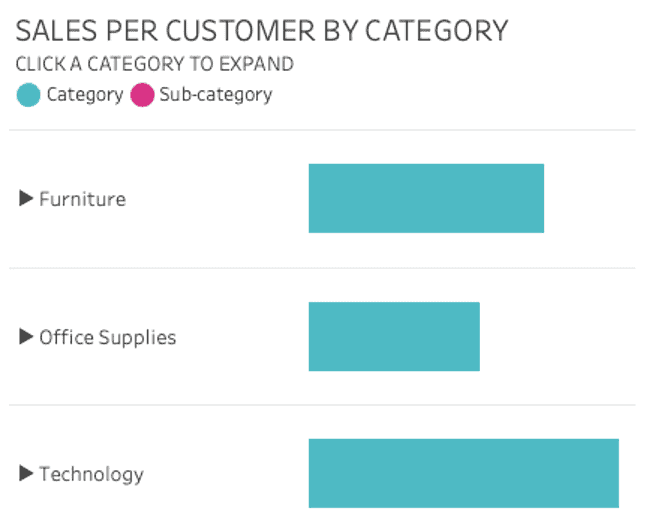Click the Furniture row label
Image resolution: width=646 pixels, height=532 pixels.
pyautogui.click(x=82, y=199)
